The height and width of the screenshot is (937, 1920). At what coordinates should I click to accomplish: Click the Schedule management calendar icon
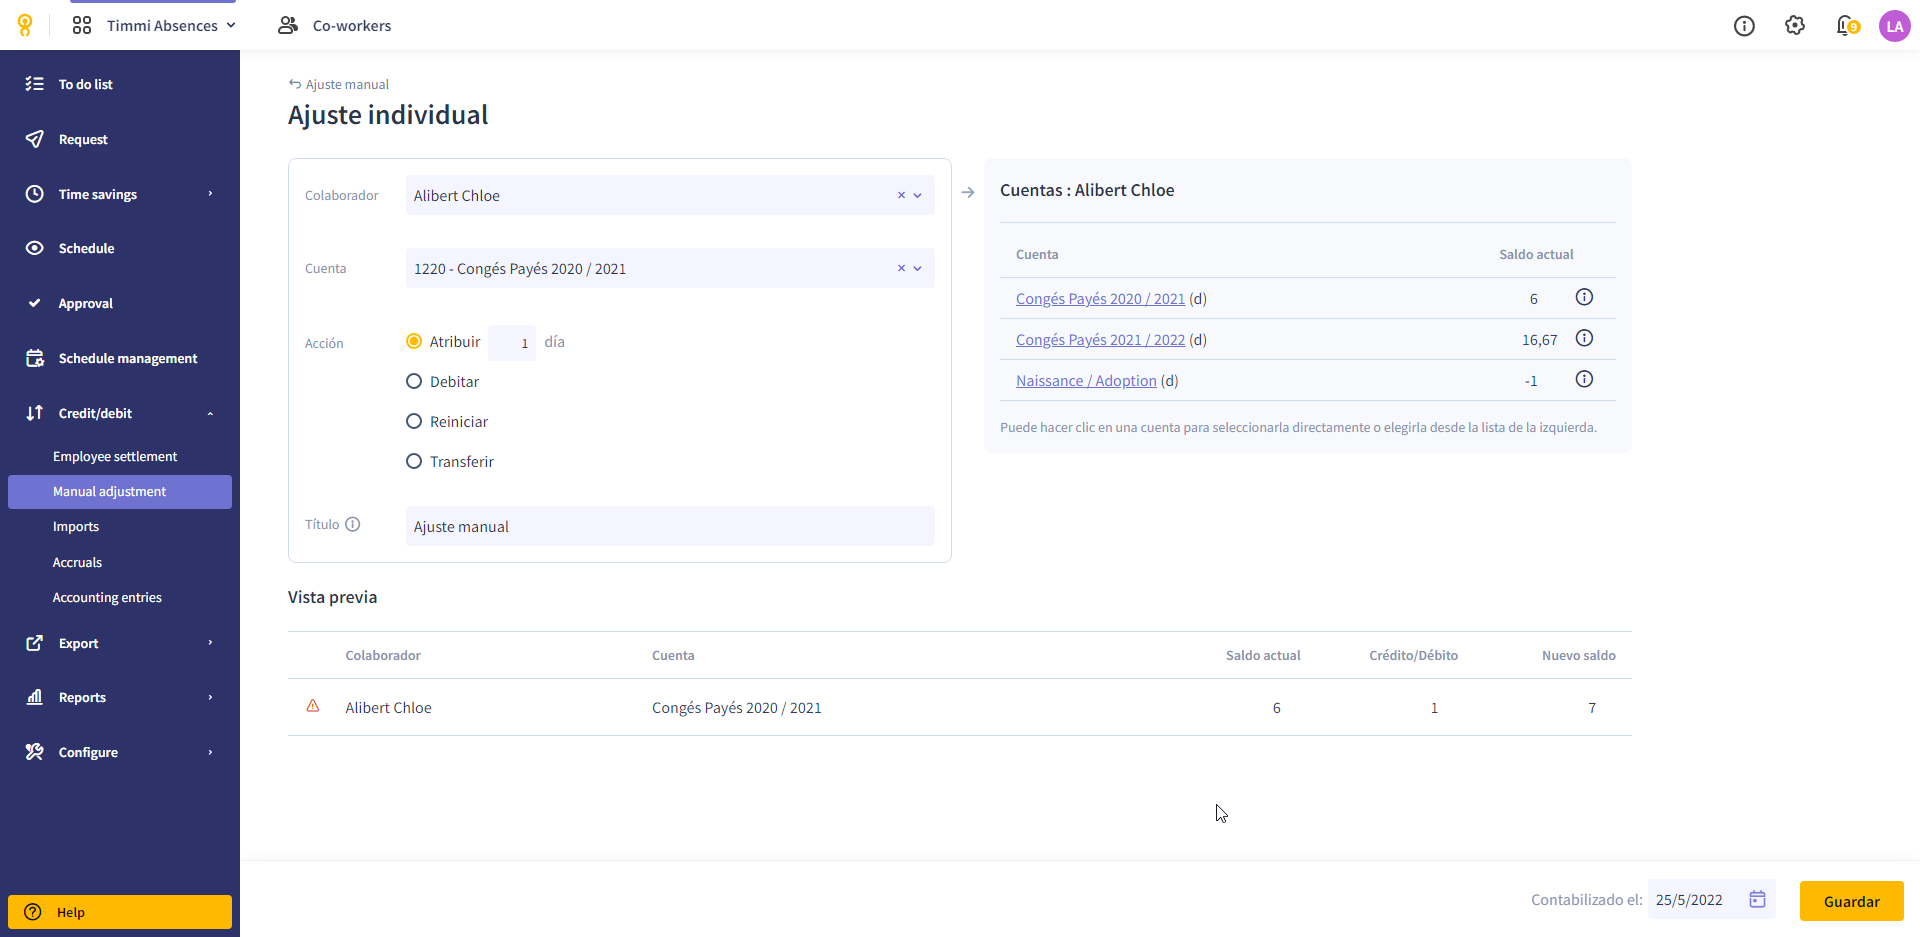pos(34,358)
